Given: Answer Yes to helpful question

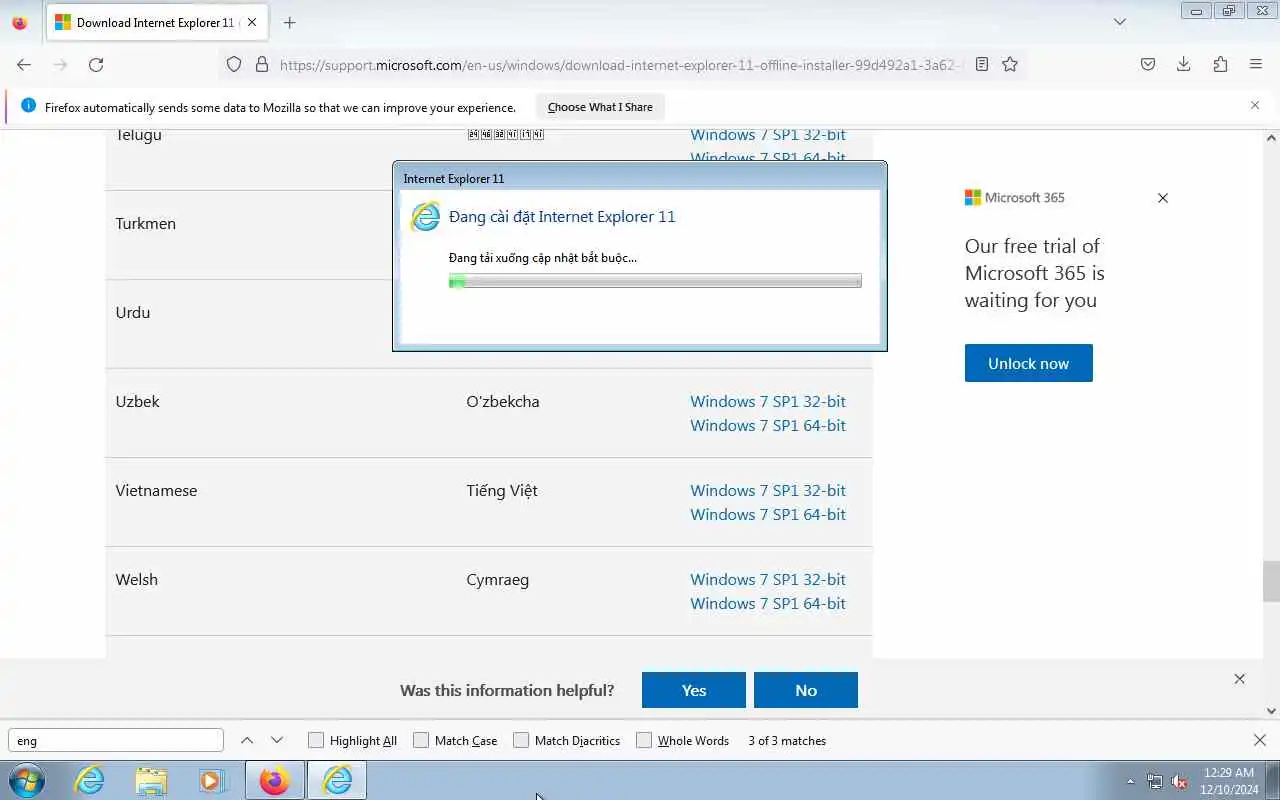Looking at the screenshot, I should pyautogui.click(x=694, y=690).
